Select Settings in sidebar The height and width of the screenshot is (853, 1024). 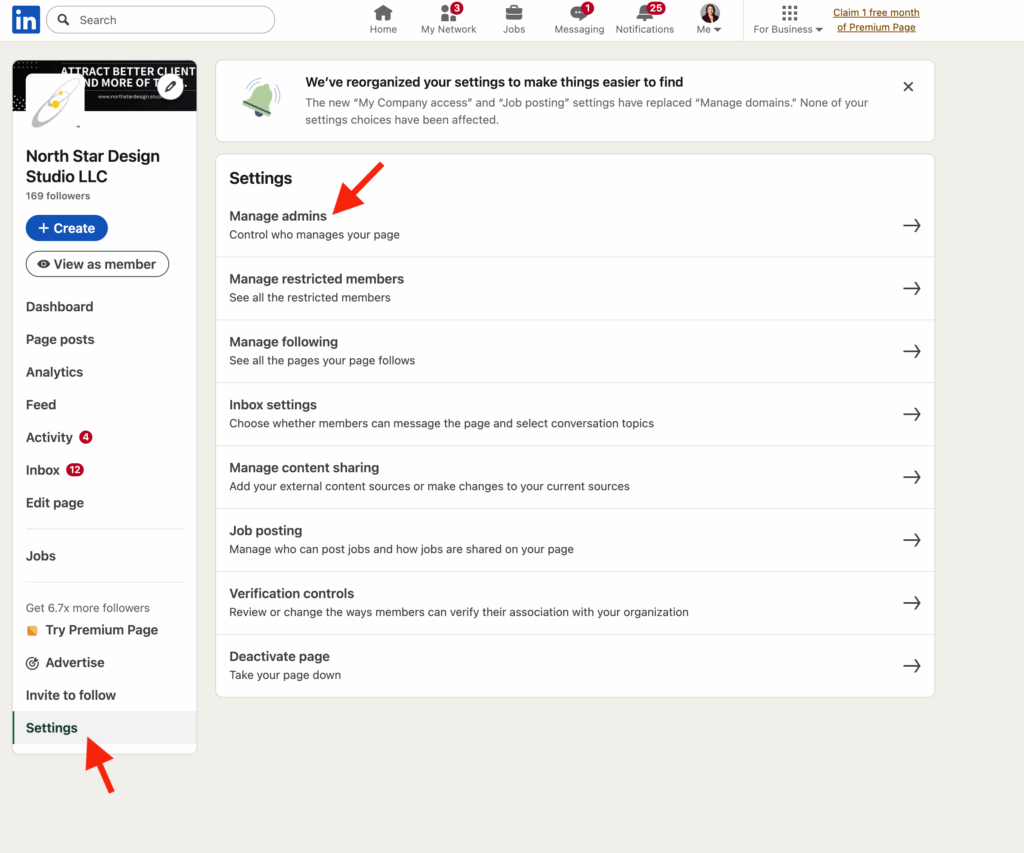(104, 728)
